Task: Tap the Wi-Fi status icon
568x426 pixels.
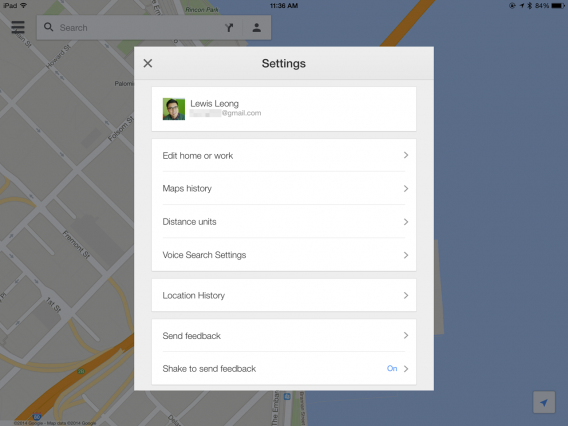Action: pos(24,5)
